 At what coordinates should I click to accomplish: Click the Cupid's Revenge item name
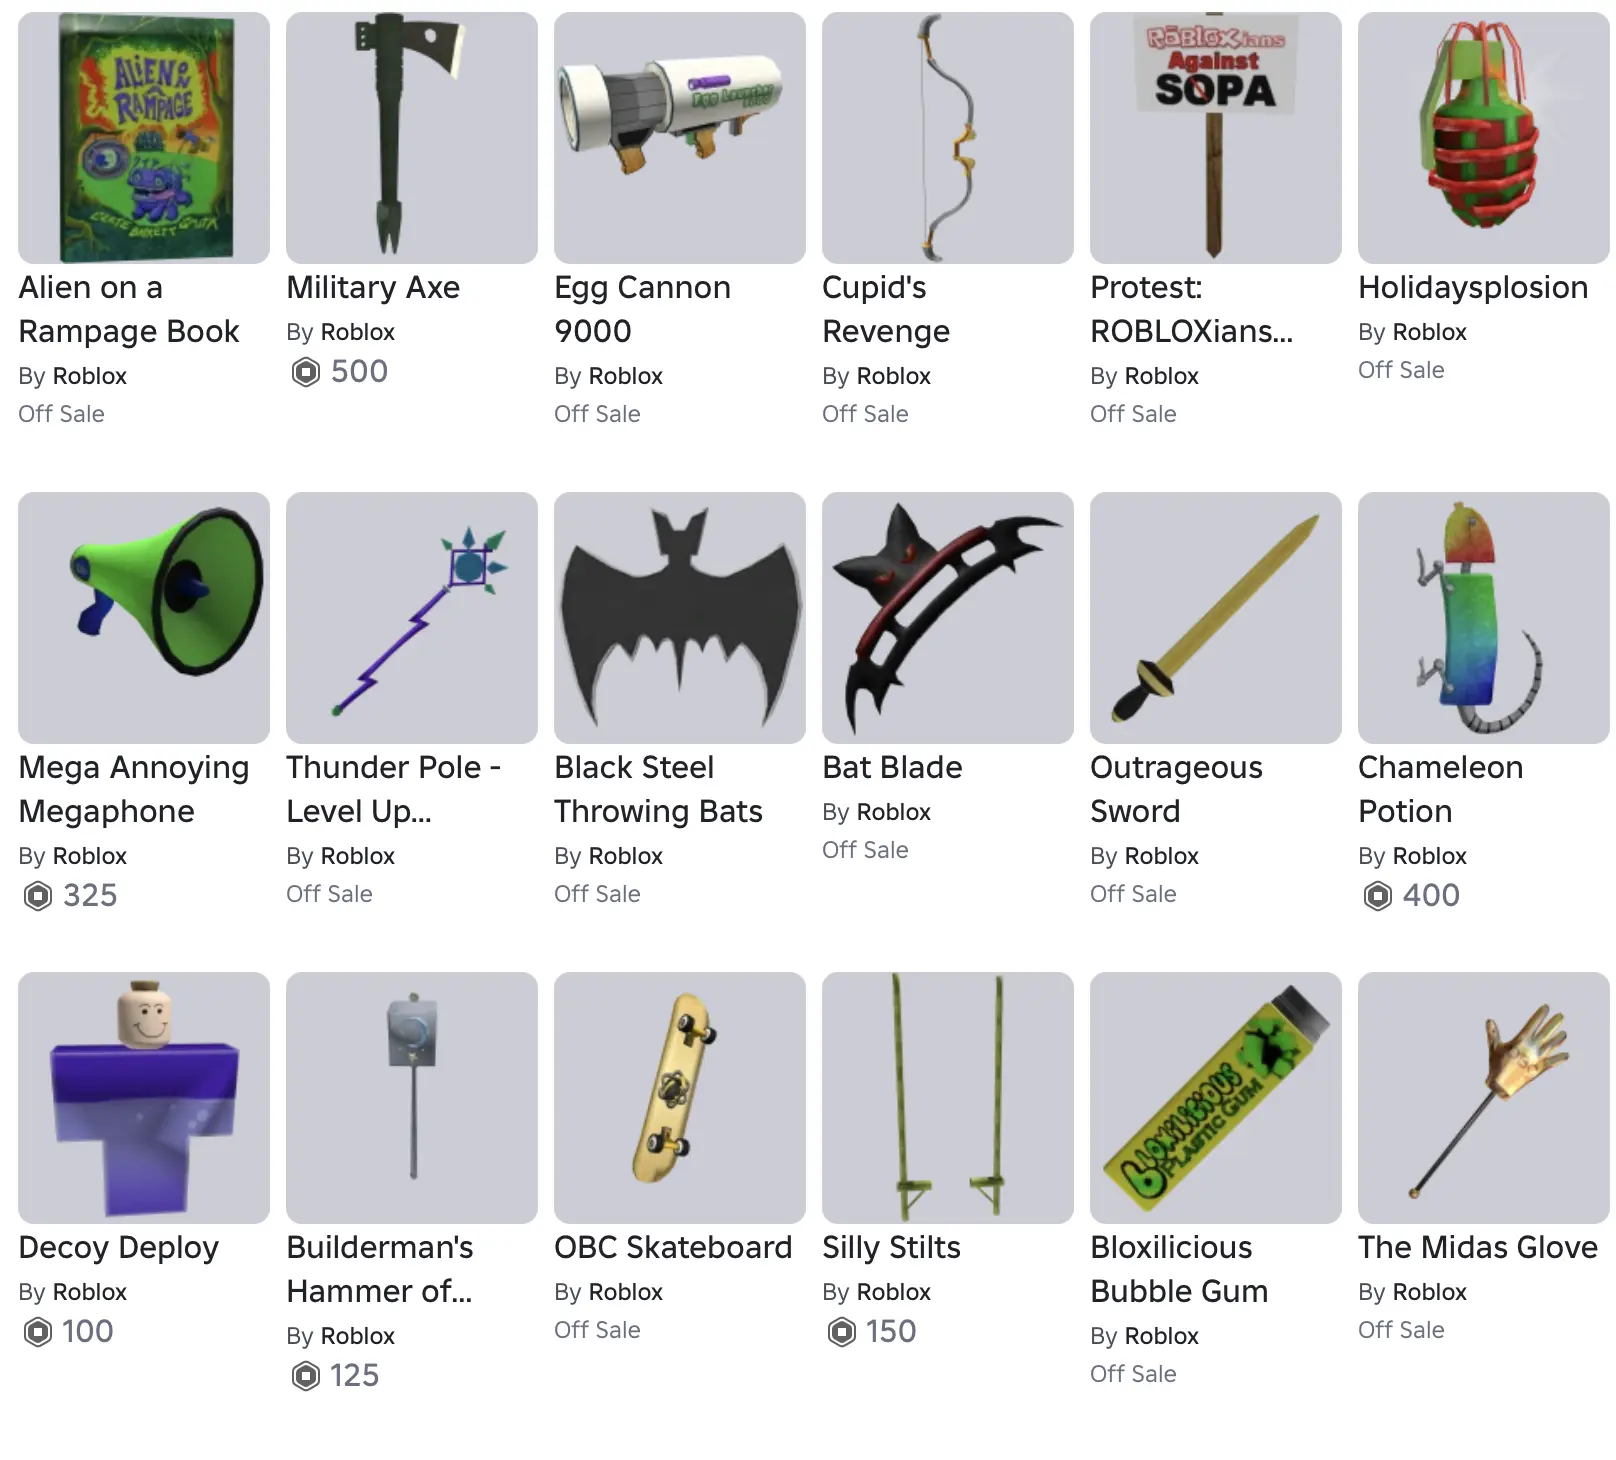point(885,309)
